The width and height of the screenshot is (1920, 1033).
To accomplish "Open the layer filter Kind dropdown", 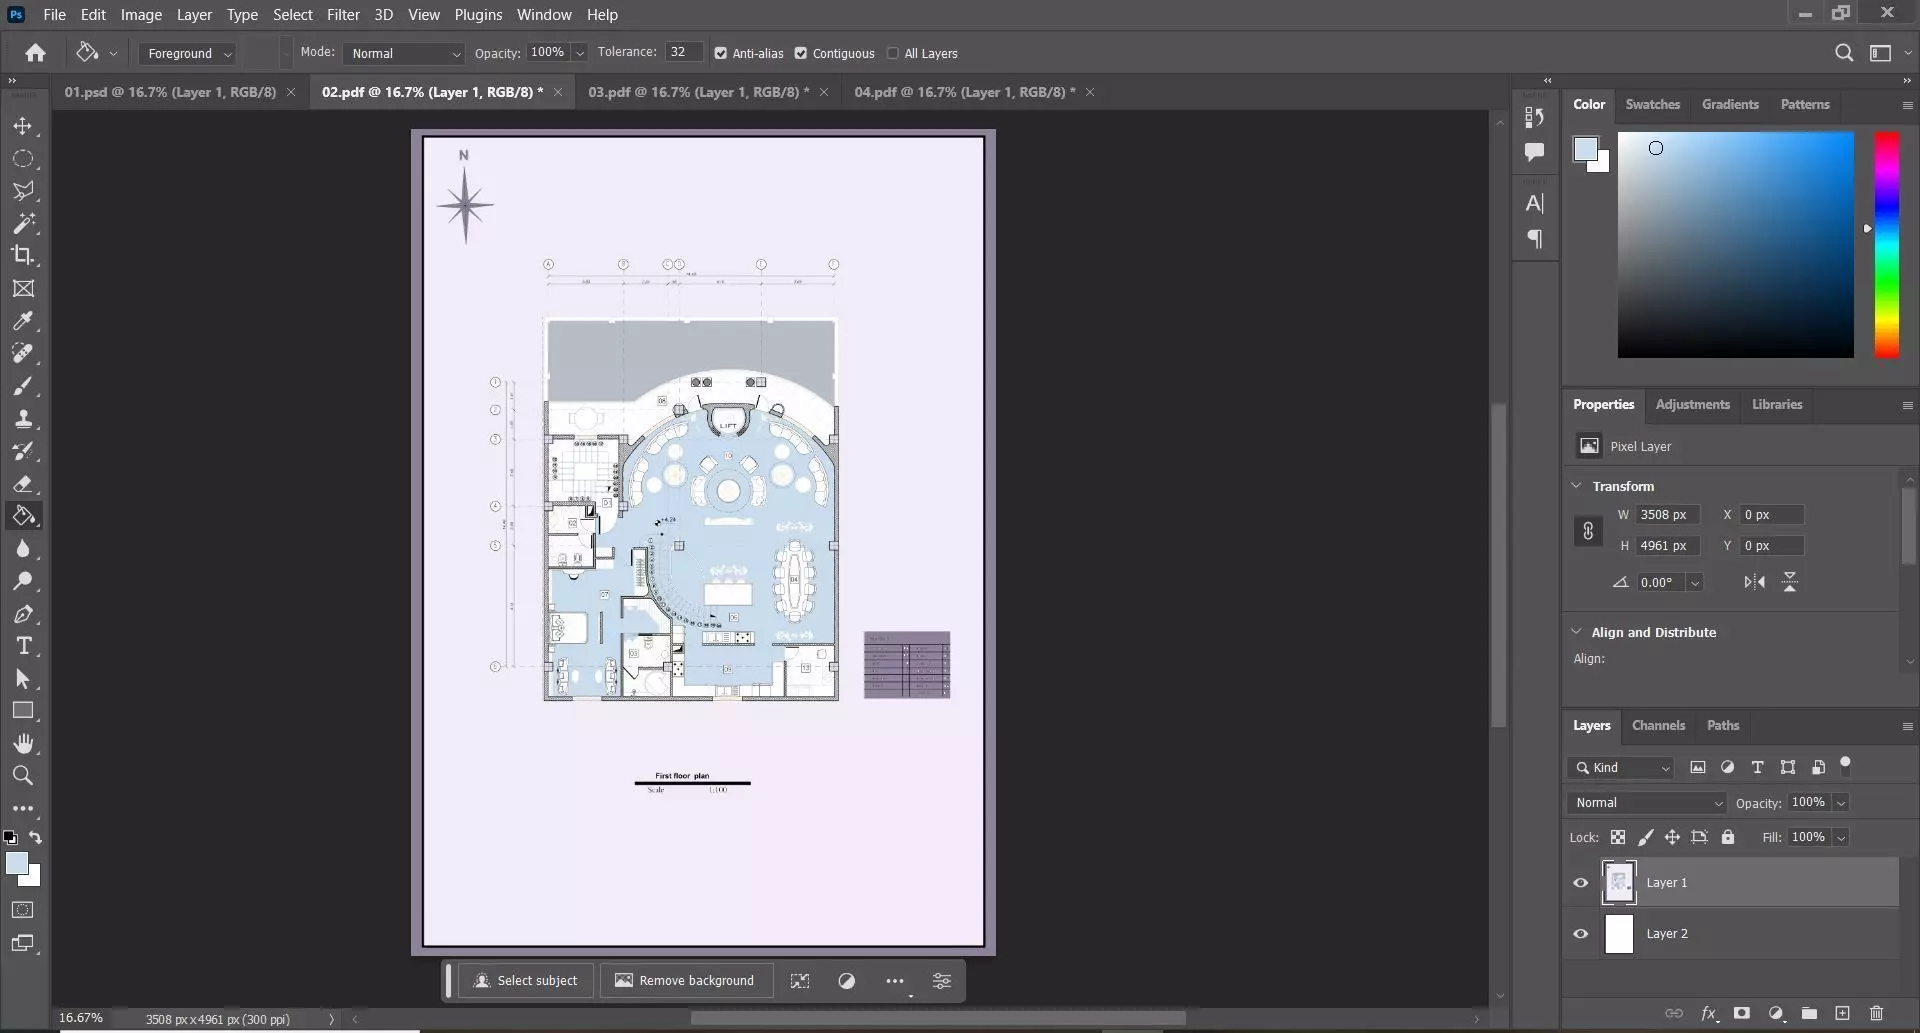I will click(1622, 767).
